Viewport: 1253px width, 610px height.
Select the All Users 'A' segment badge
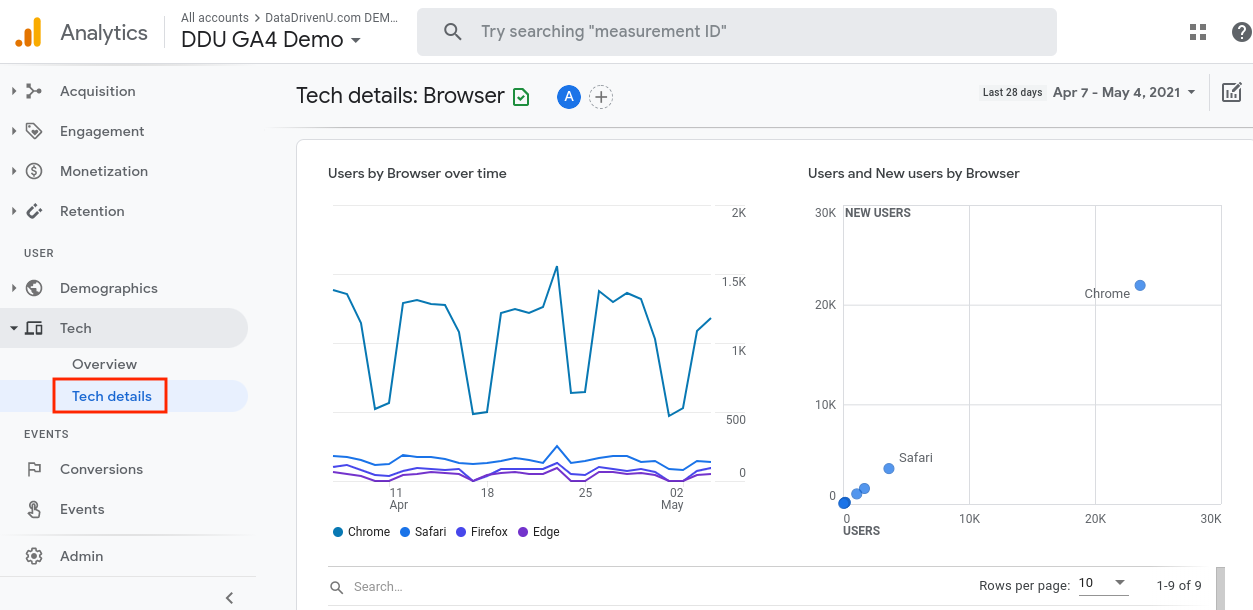click(x=569, y=97)
